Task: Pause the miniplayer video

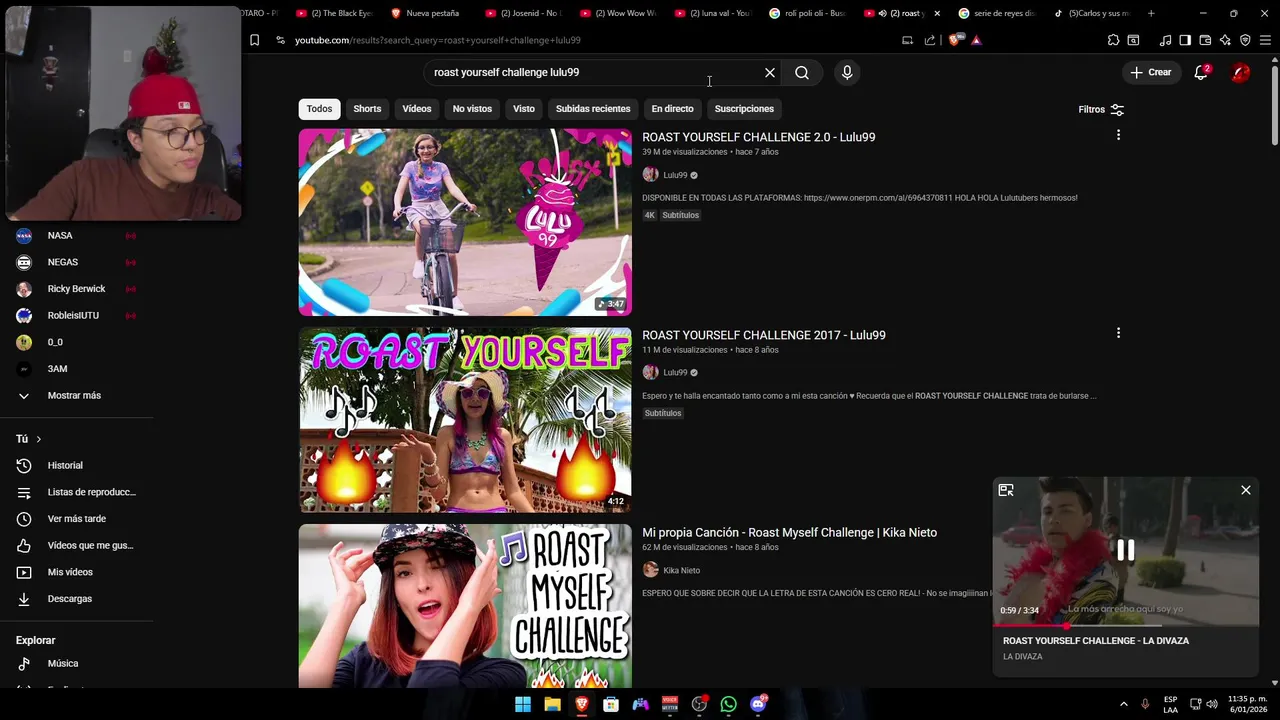Action: pos(1125,551)
